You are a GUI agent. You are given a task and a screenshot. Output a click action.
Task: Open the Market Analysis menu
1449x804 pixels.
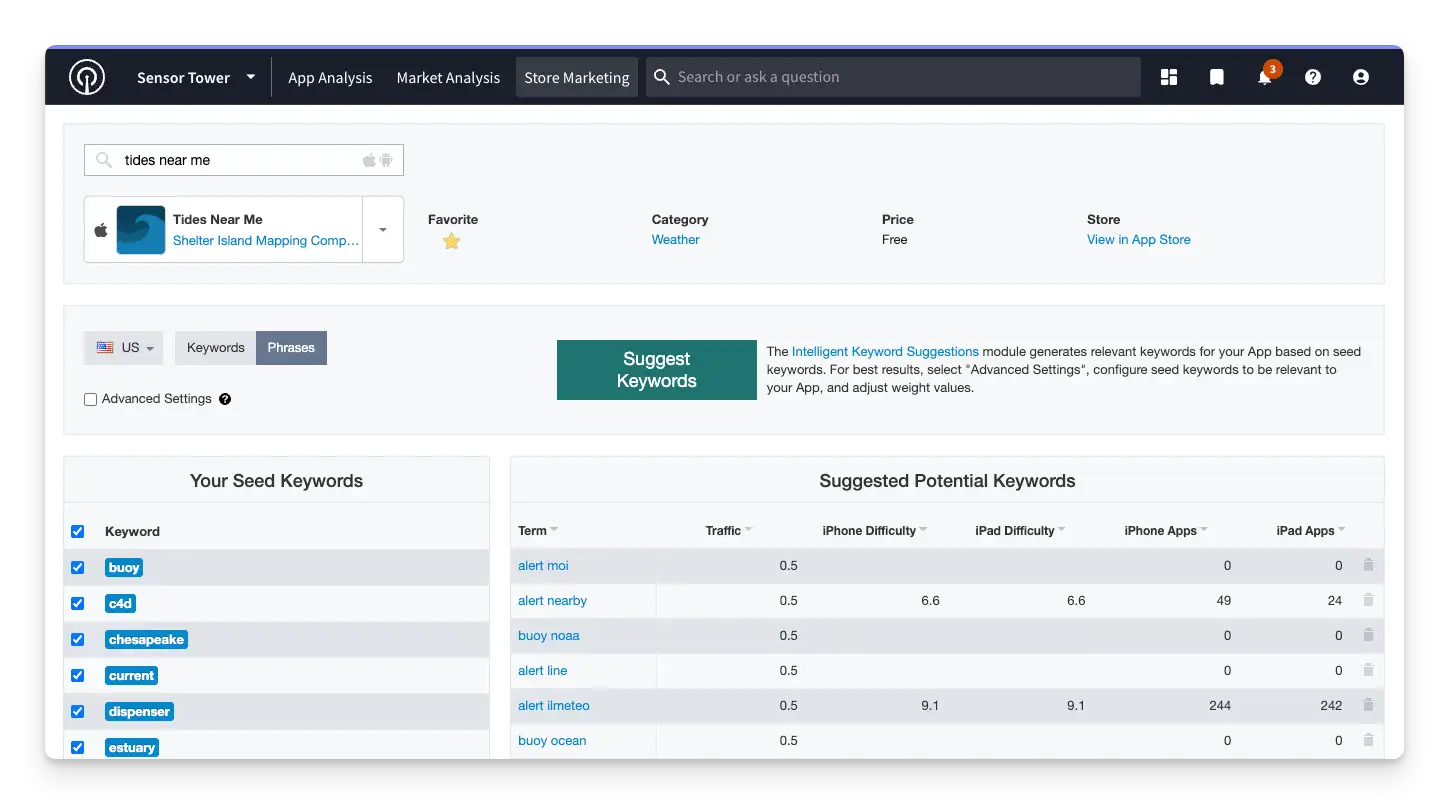(x=448, y=77)
